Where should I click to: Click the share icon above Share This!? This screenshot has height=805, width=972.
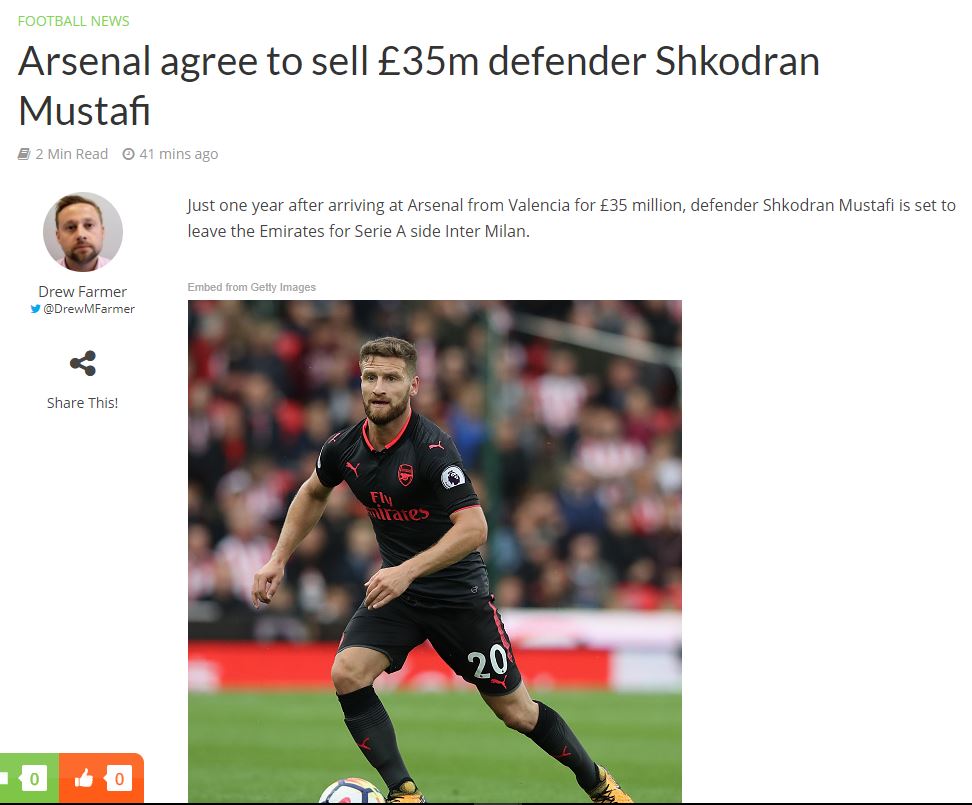(x=82, y=363)
